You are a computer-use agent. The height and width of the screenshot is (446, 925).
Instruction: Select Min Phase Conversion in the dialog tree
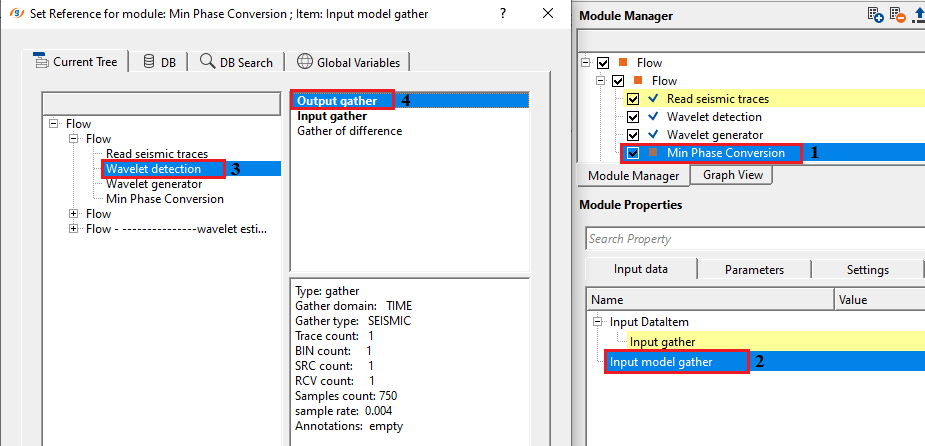[165, 199]
